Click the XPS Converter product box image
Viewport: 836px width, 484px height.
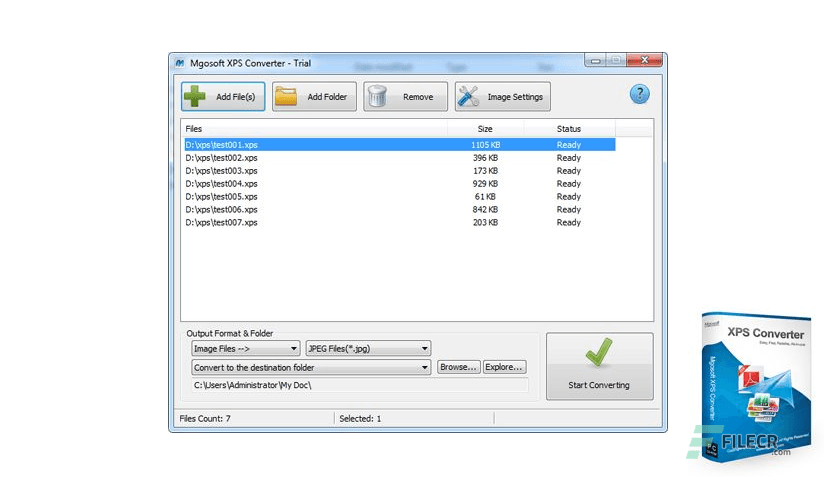755,386
